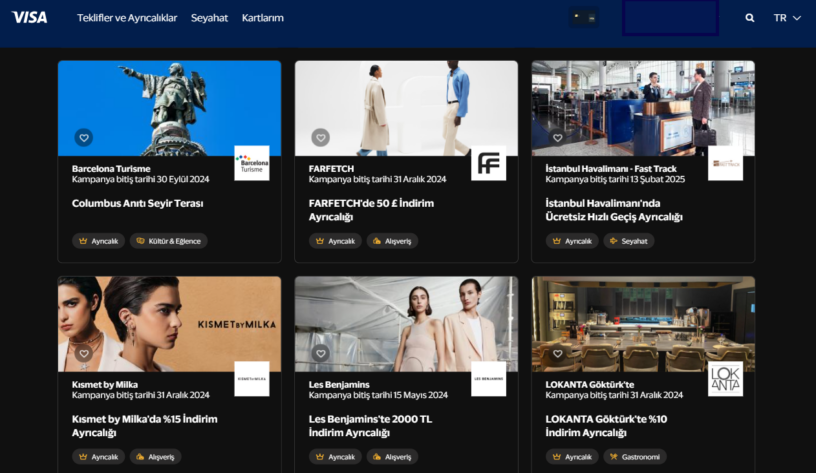This screenshot has height=473, width=816.
Task: Click the Barcelona Turisme brand logo
Action: [x=252, y=163]
